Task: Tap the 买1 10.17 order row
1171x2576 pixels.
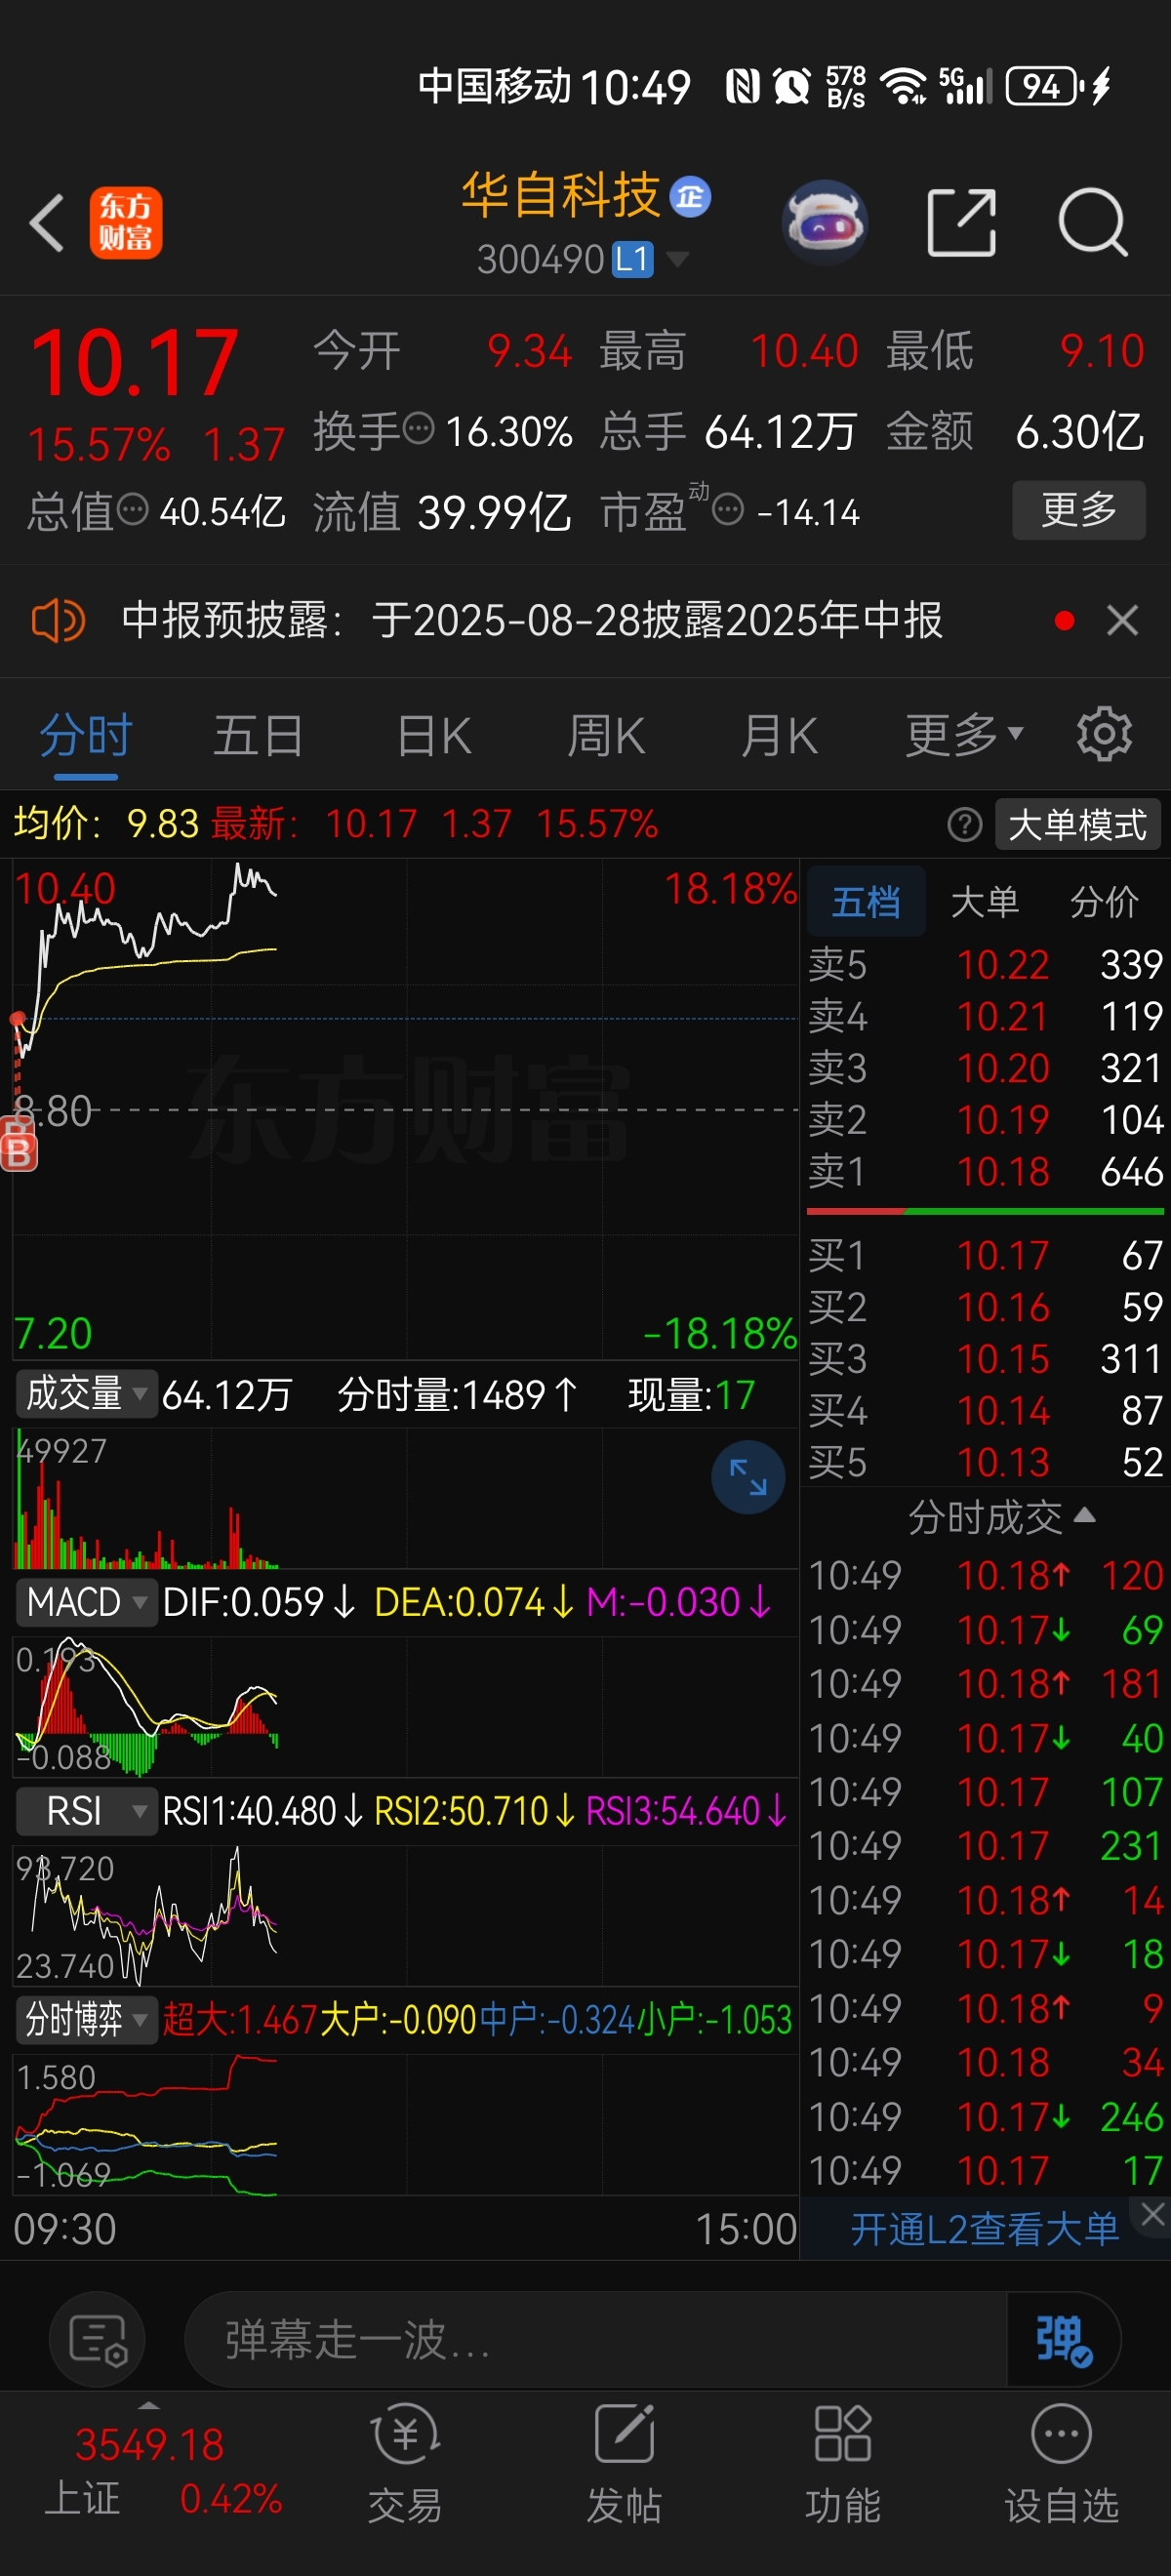Action: (x=985, y=1255)
